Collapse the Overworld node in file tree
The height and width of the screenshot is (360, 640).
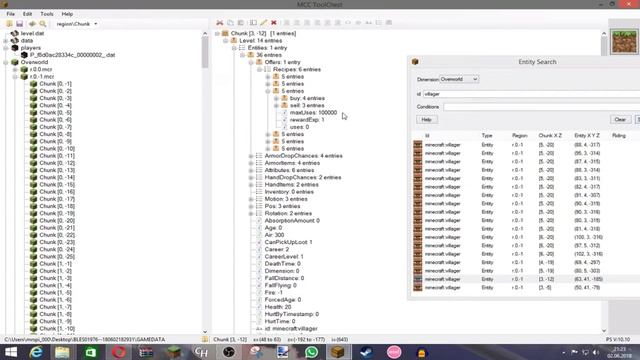click(6, 62)
